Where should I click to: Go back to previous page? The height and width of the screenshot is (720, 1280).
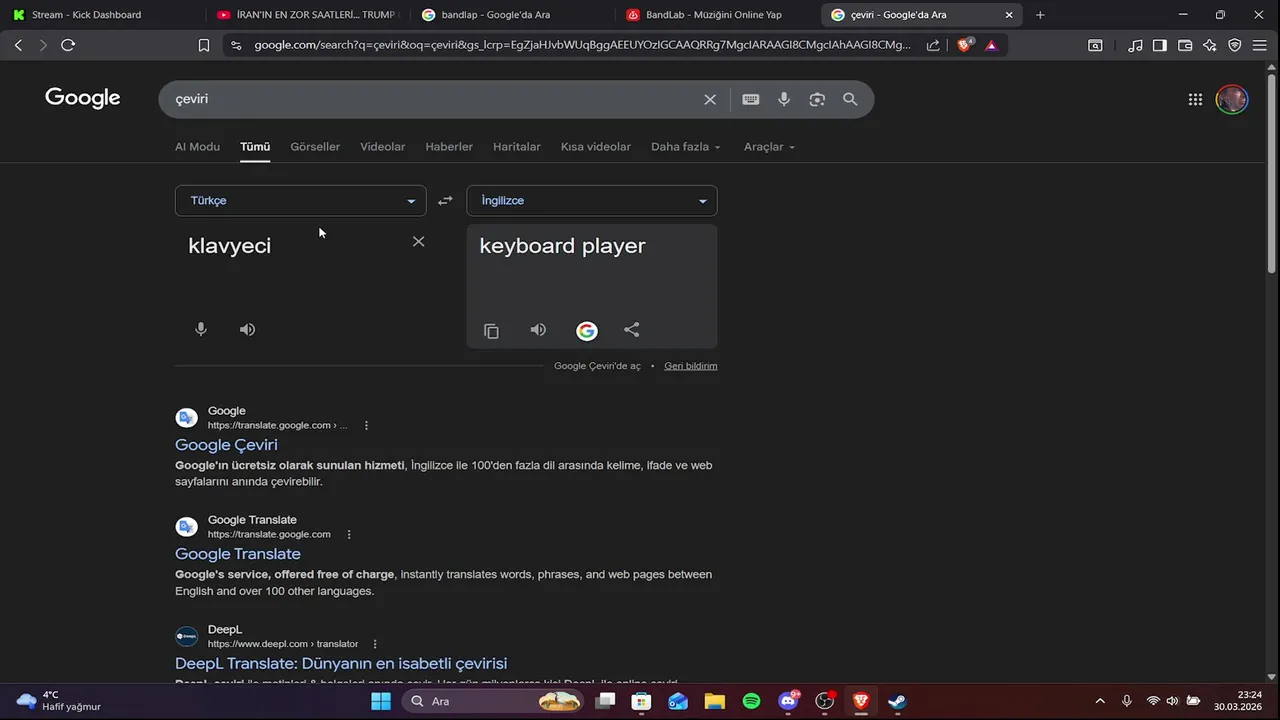18,45
